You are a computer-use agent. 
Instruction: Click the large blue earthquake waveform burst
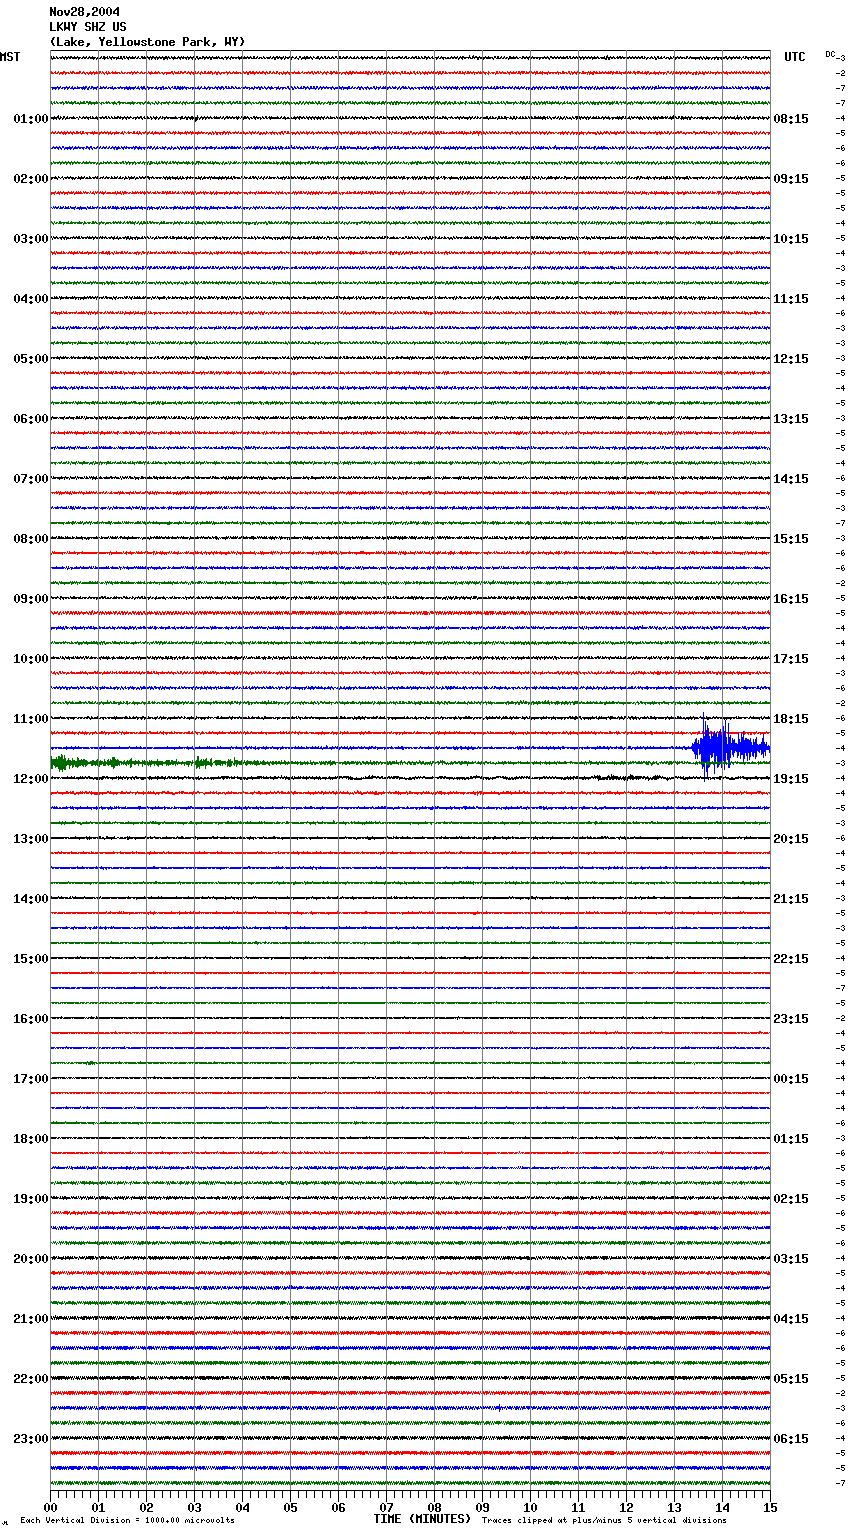730,747
